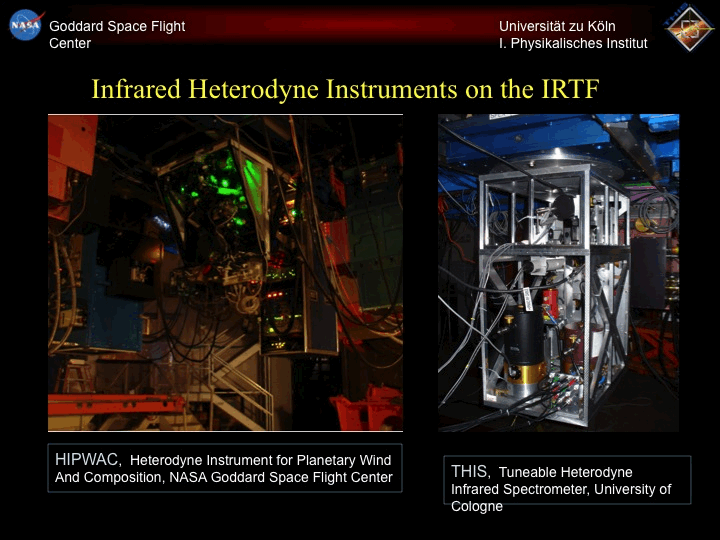
Task: Click the slide title about Infrared Heterodyne Instruments
Action: 345,89
